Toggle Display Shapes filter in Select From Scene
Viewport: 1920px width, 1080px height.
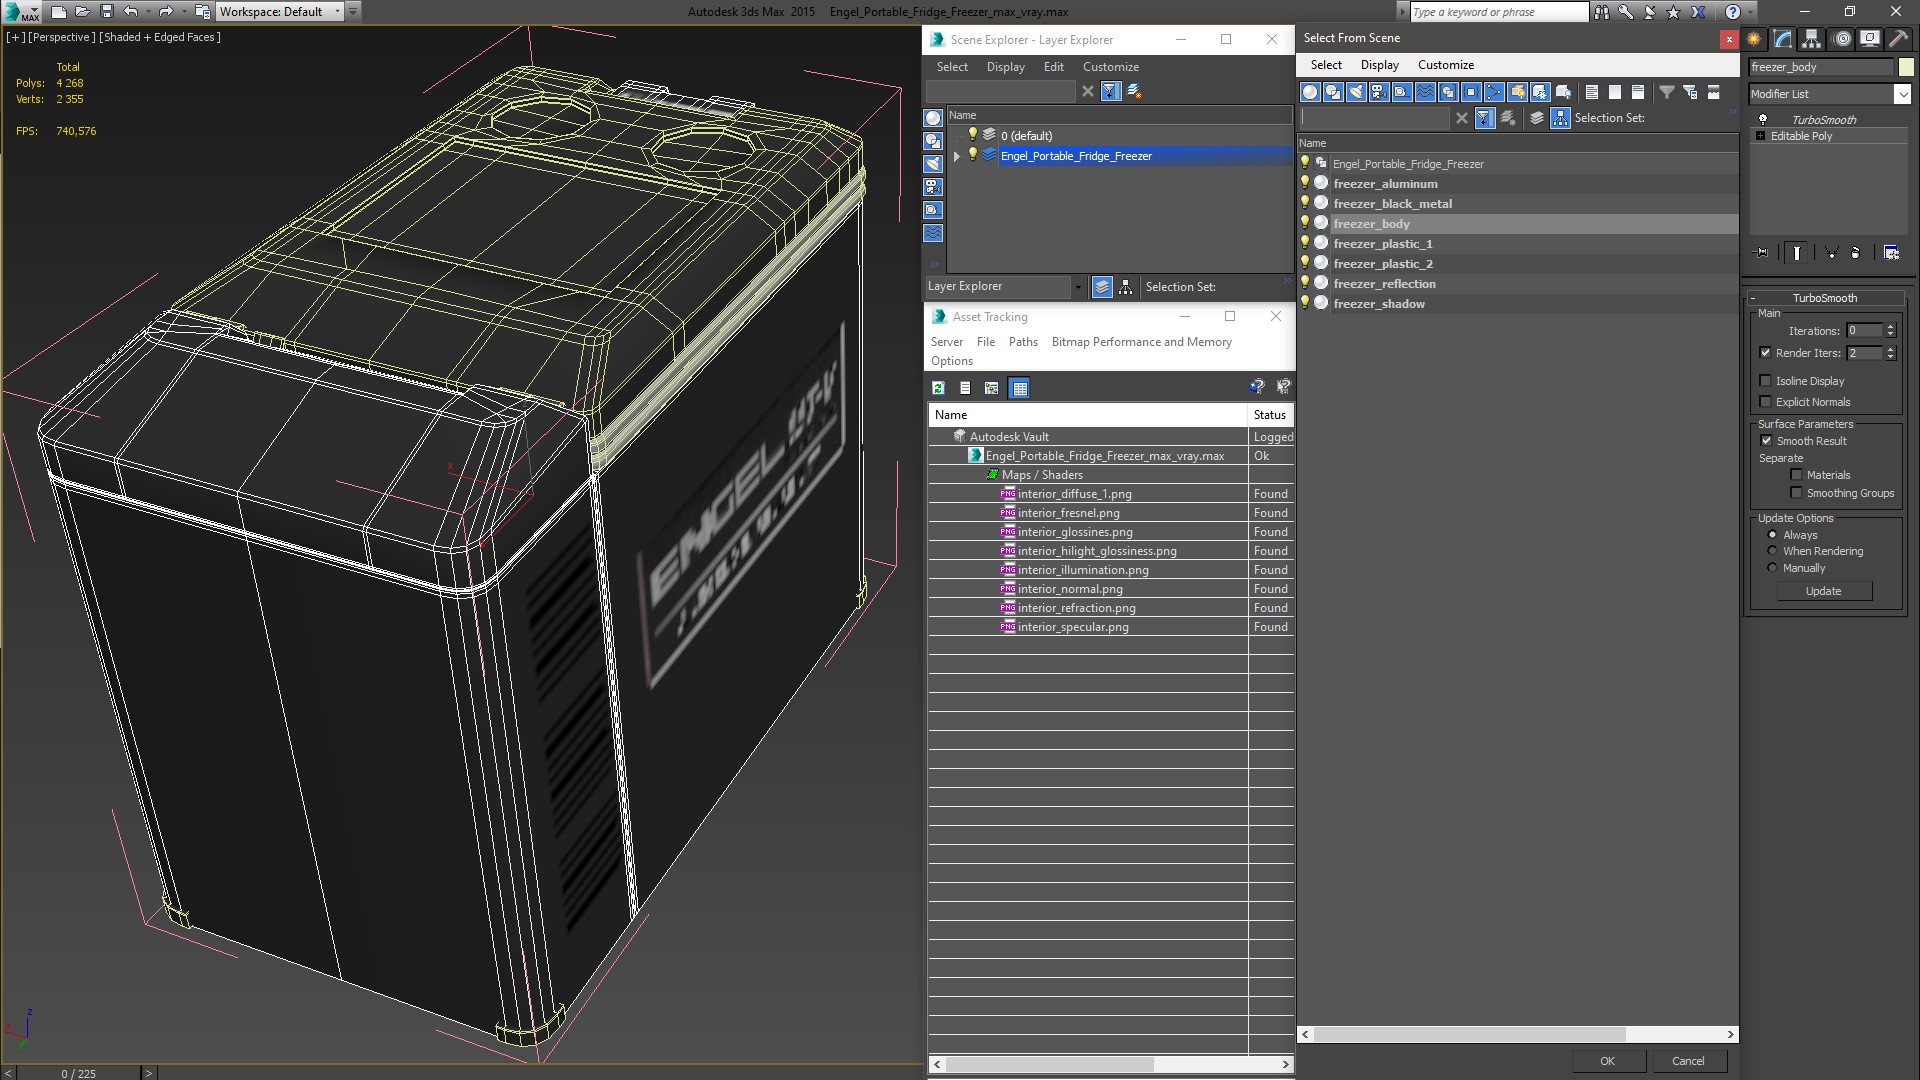pos(1333,92)
